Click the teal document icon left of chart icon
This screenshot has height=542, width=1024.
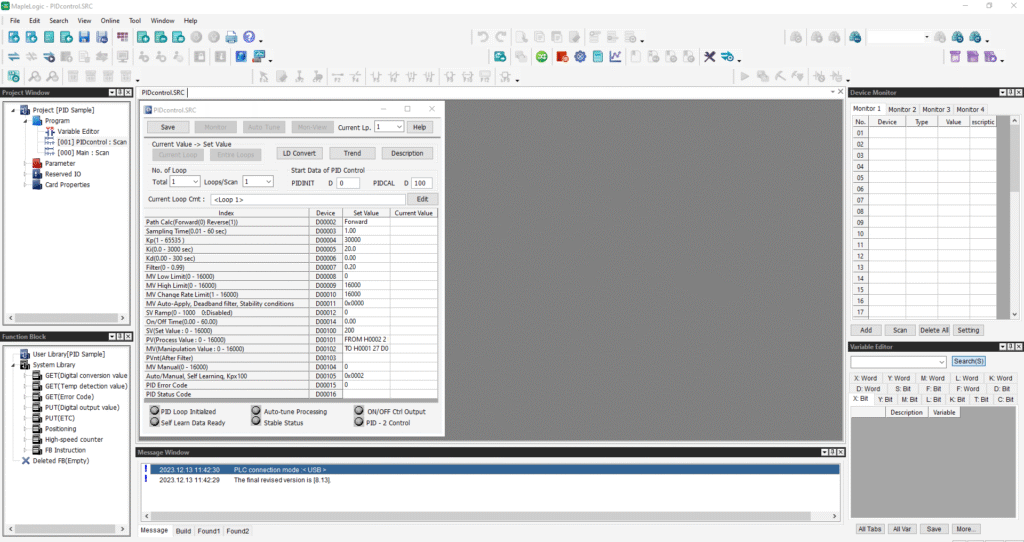pyautogui.click(x=598, y=57)
